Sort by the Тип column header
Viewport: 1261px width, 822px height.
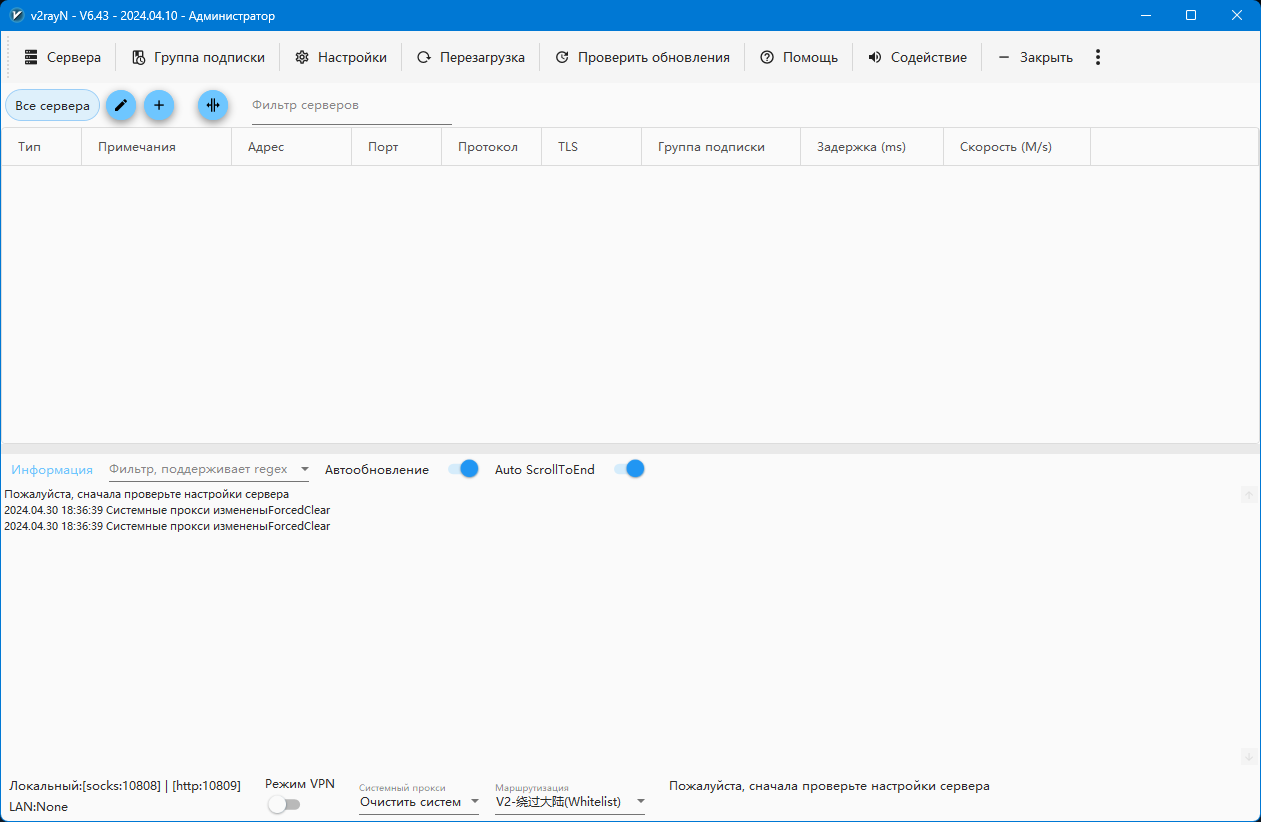tap(42, 147)
